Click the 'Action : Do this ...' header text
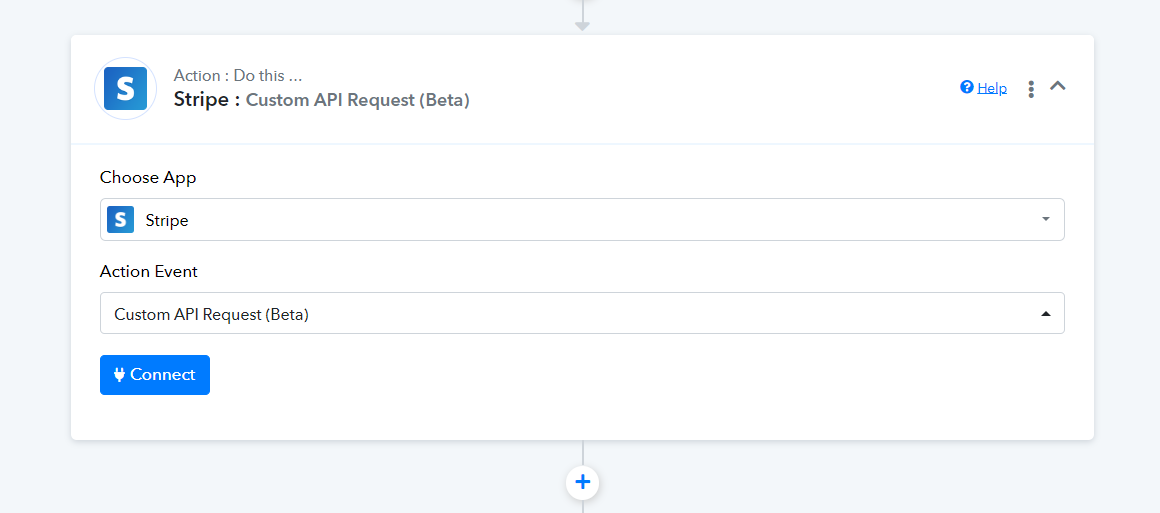The height and width of the screenshot is (513, 1160). pyautogui.click(x=237, y=76)
